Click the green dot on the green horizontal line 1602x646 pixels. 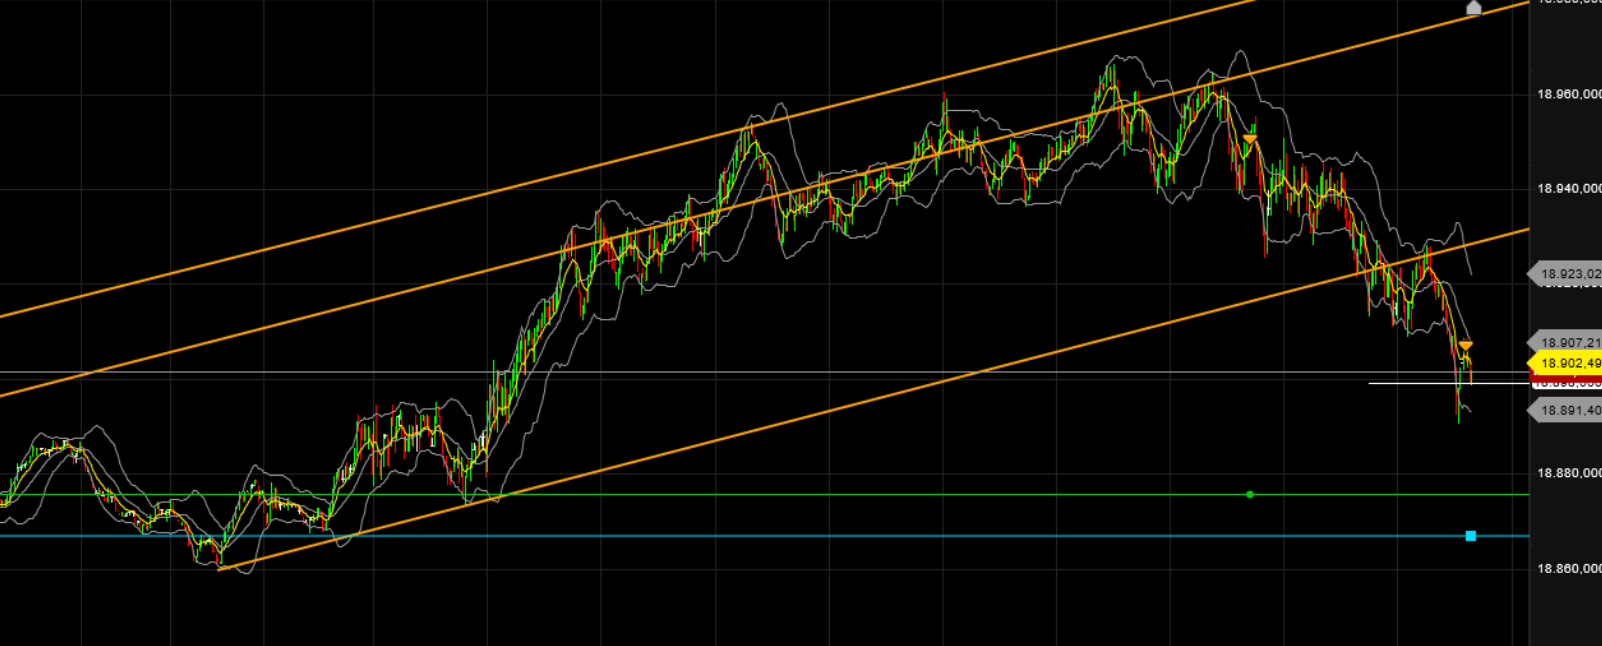1250,494
